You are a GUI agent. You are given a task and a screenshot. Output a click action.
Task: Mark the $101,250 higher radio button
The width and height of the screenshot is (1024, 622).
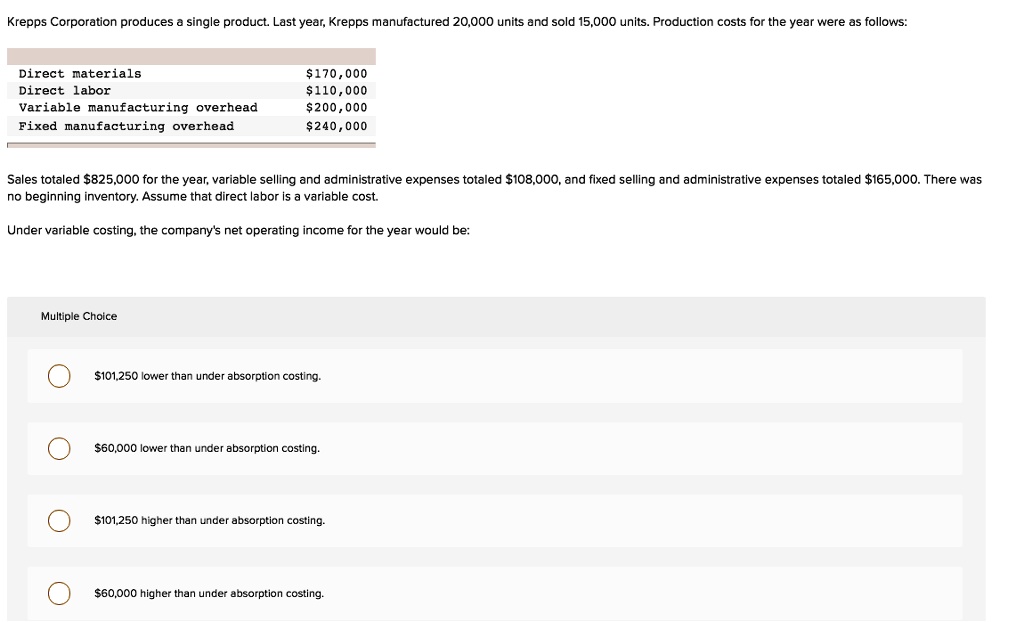click(x=60, y=521)
